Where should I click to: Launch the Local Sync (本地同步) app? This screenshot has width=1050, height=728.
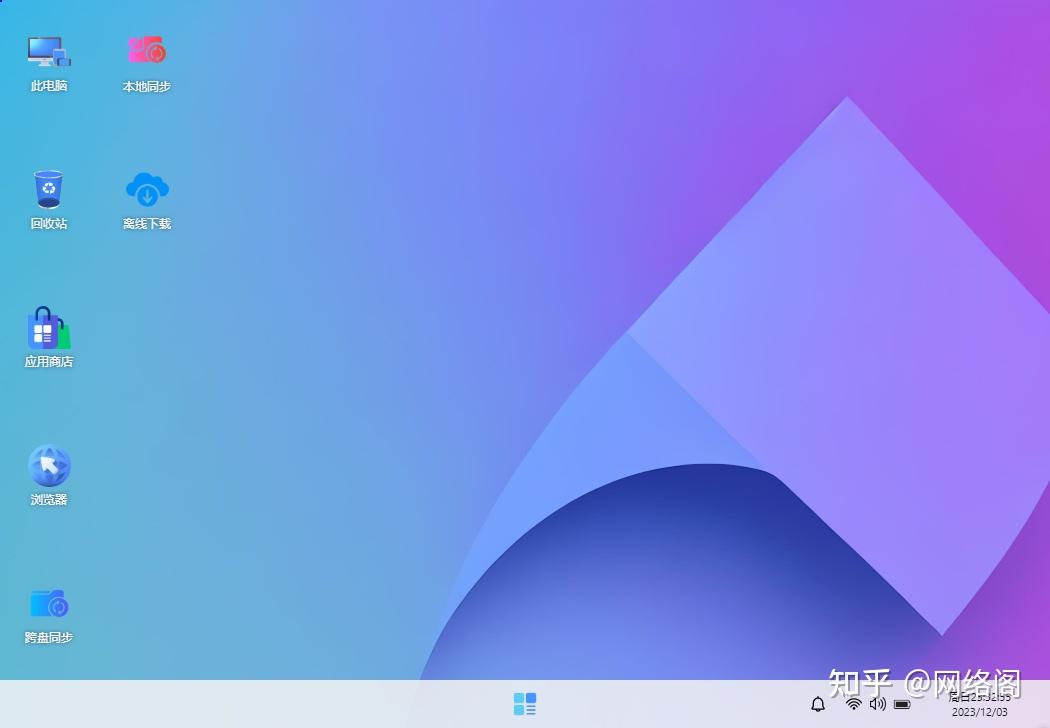146,48
